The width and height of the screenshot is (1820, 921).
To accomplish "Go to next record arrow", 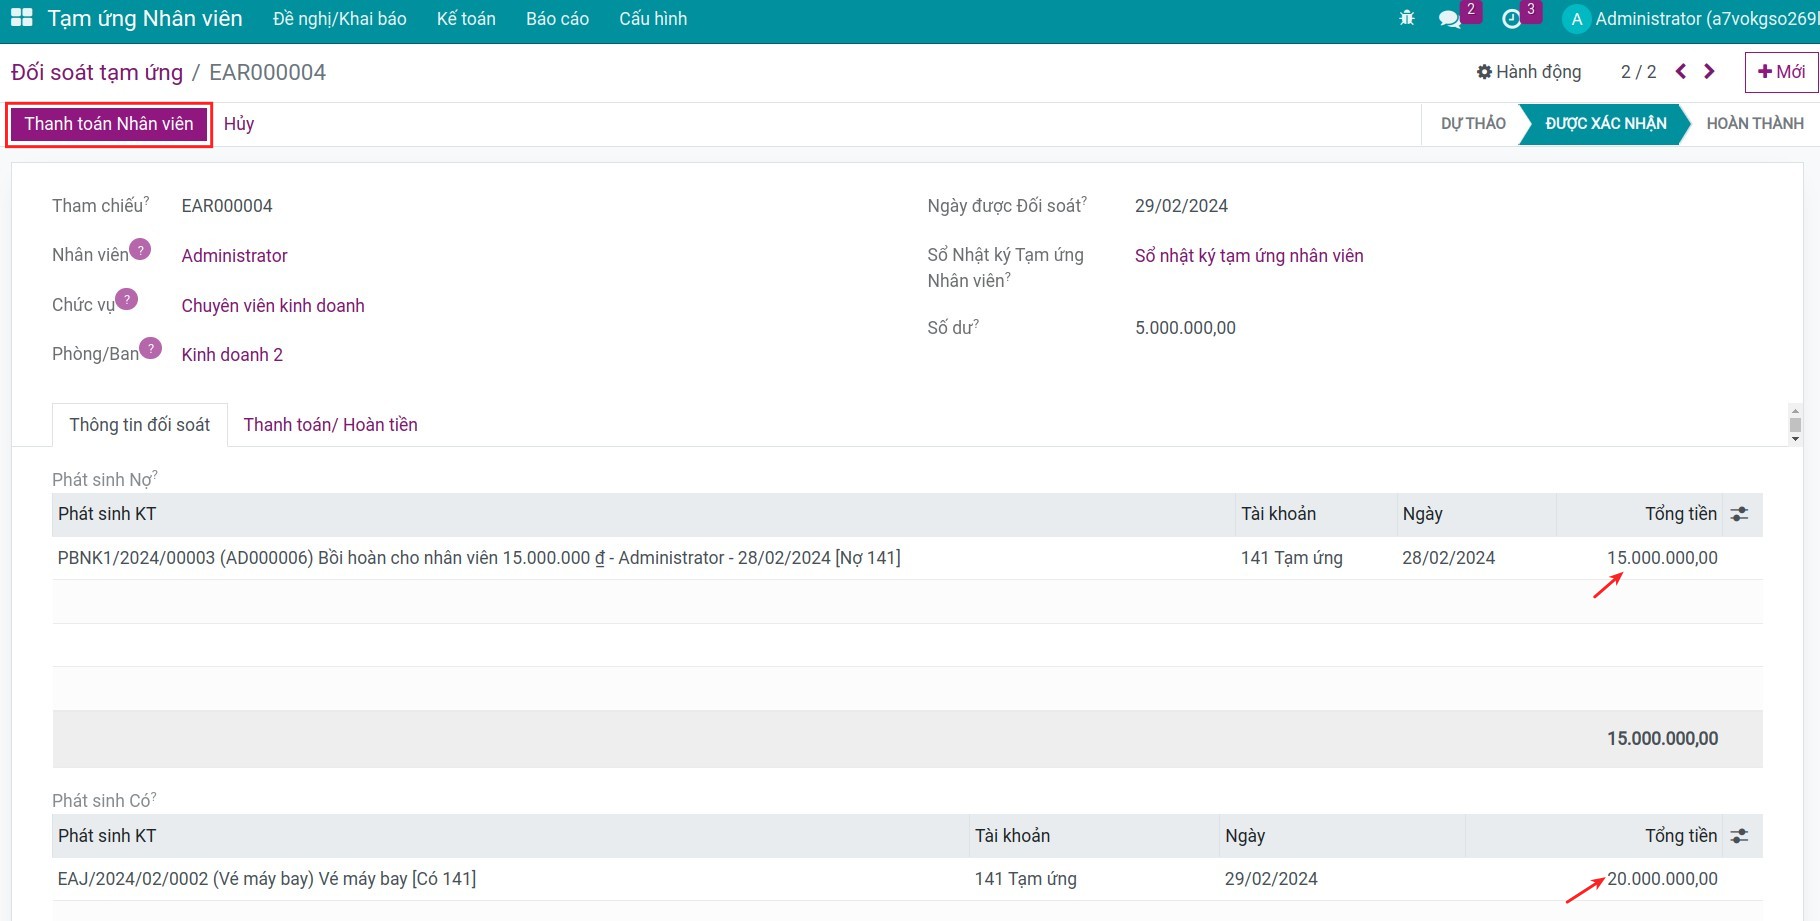I will 1709,71.
